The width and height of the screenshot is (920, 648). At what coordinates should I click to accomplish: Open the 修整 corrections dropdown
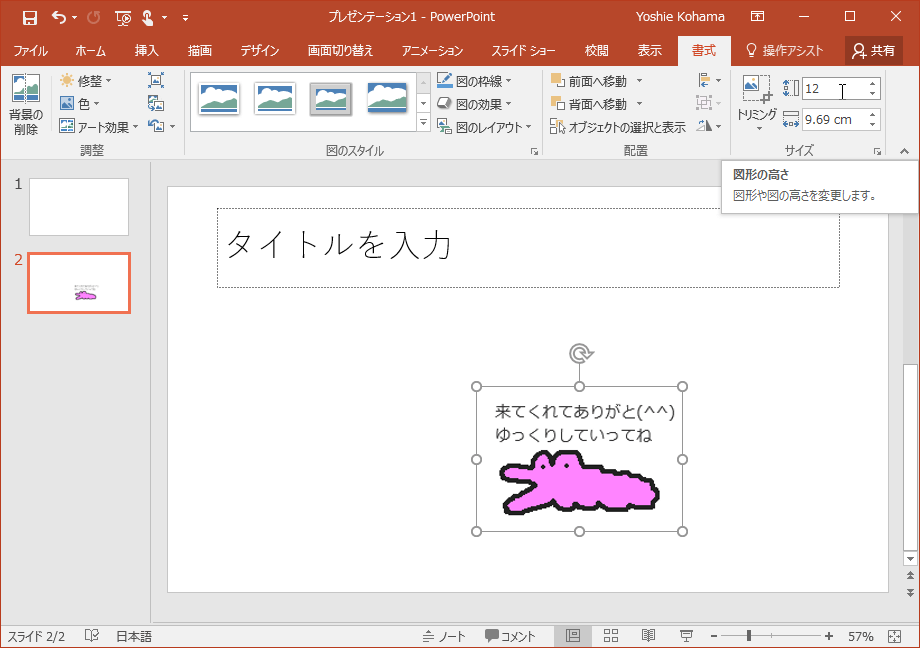click(86, 80)
